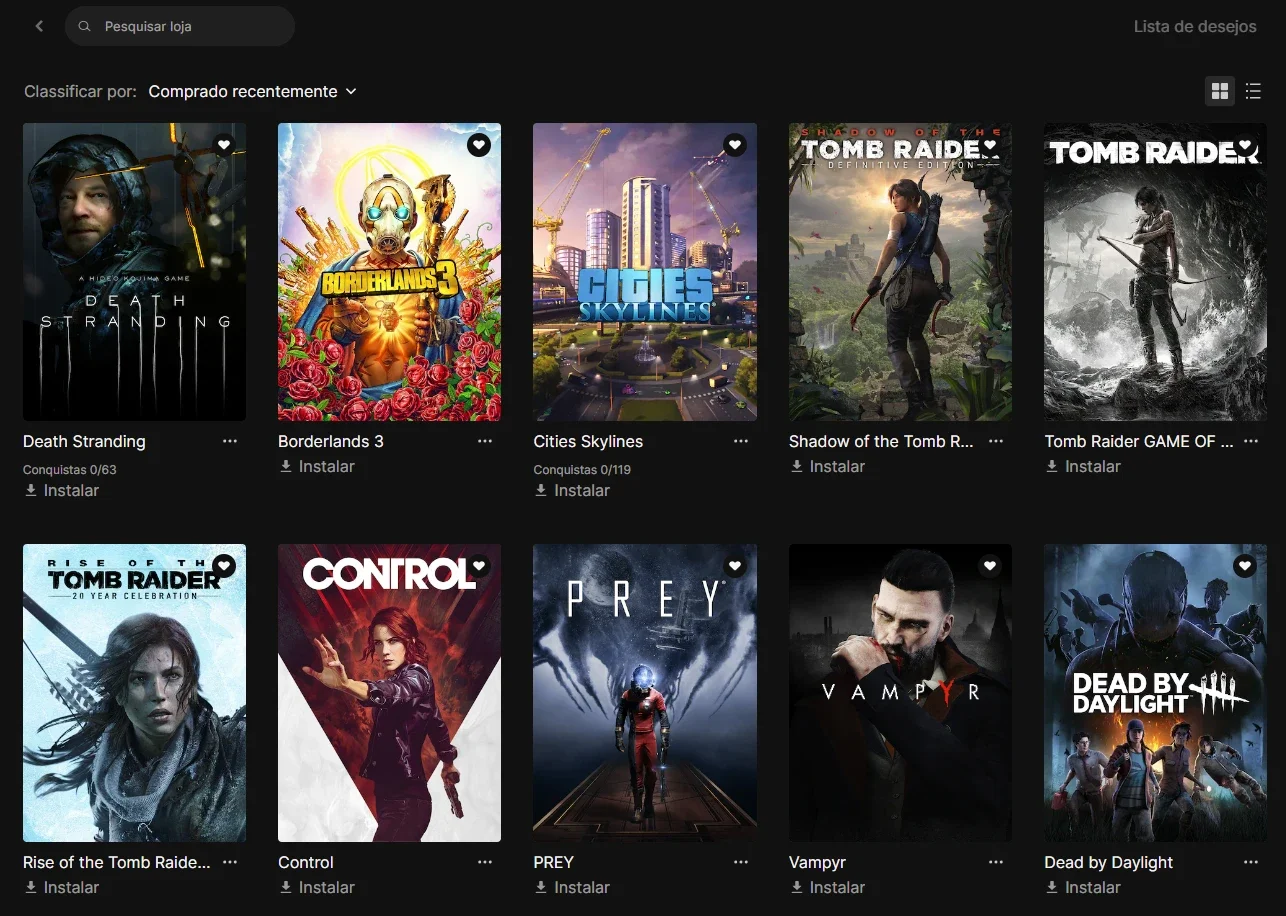Viewport: 1286px width, 916px height.
Task: Open the Comprado recentemente sort dropdown
Action: pos(252,91)
